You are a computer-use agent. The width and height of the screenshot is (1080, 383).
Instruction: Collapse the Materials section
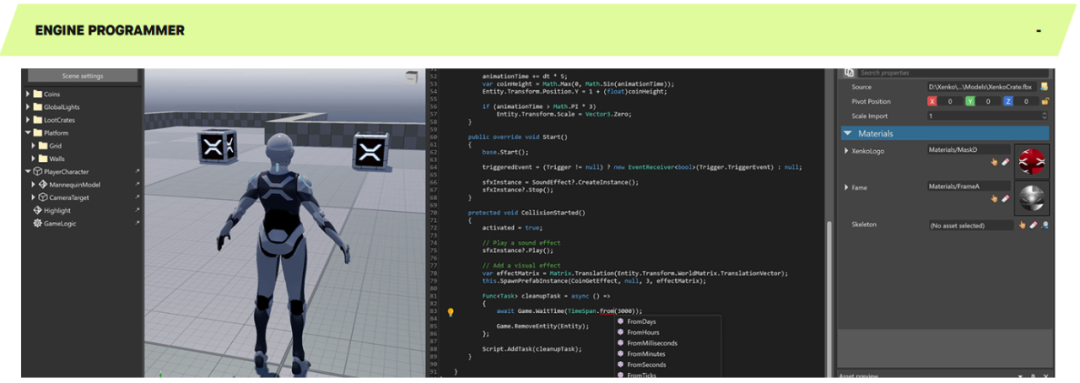pos(848,133)
